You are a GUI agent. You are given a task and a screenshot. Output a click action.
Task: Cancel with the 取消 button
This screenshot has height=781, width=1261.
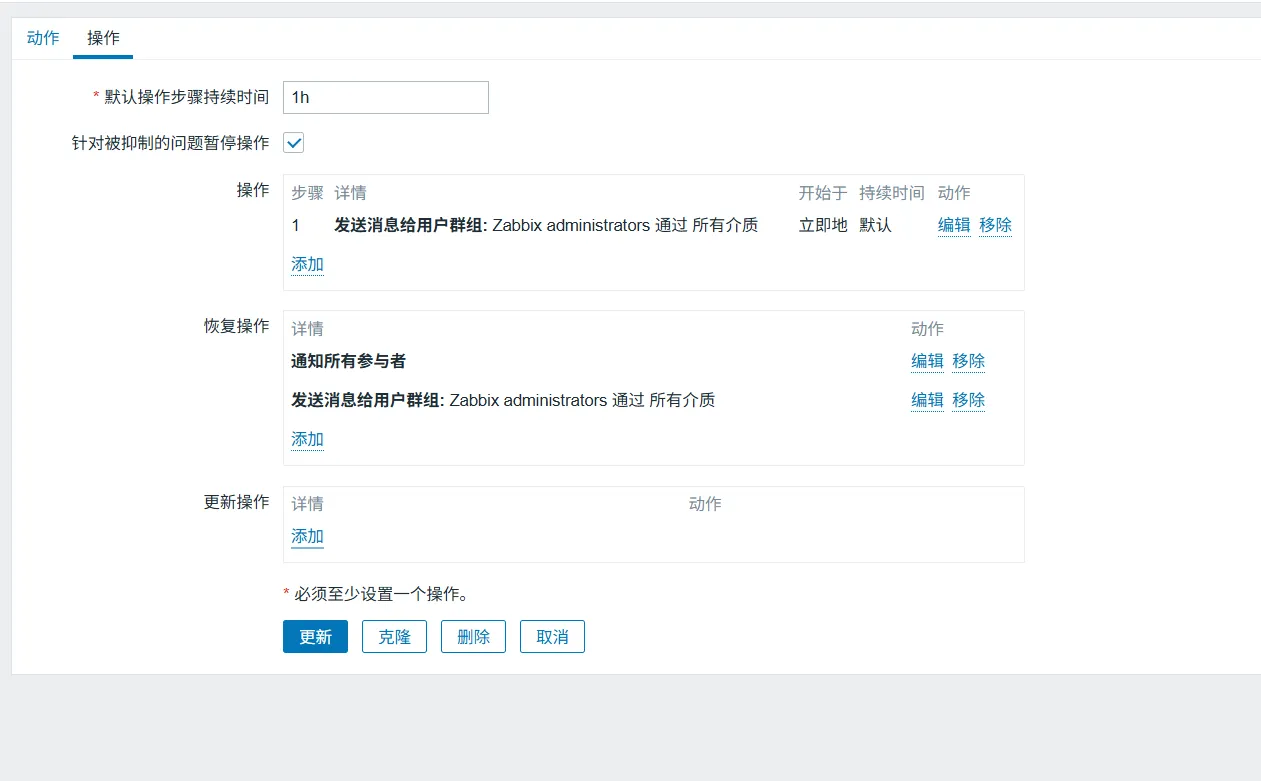(x=552, y=637)
